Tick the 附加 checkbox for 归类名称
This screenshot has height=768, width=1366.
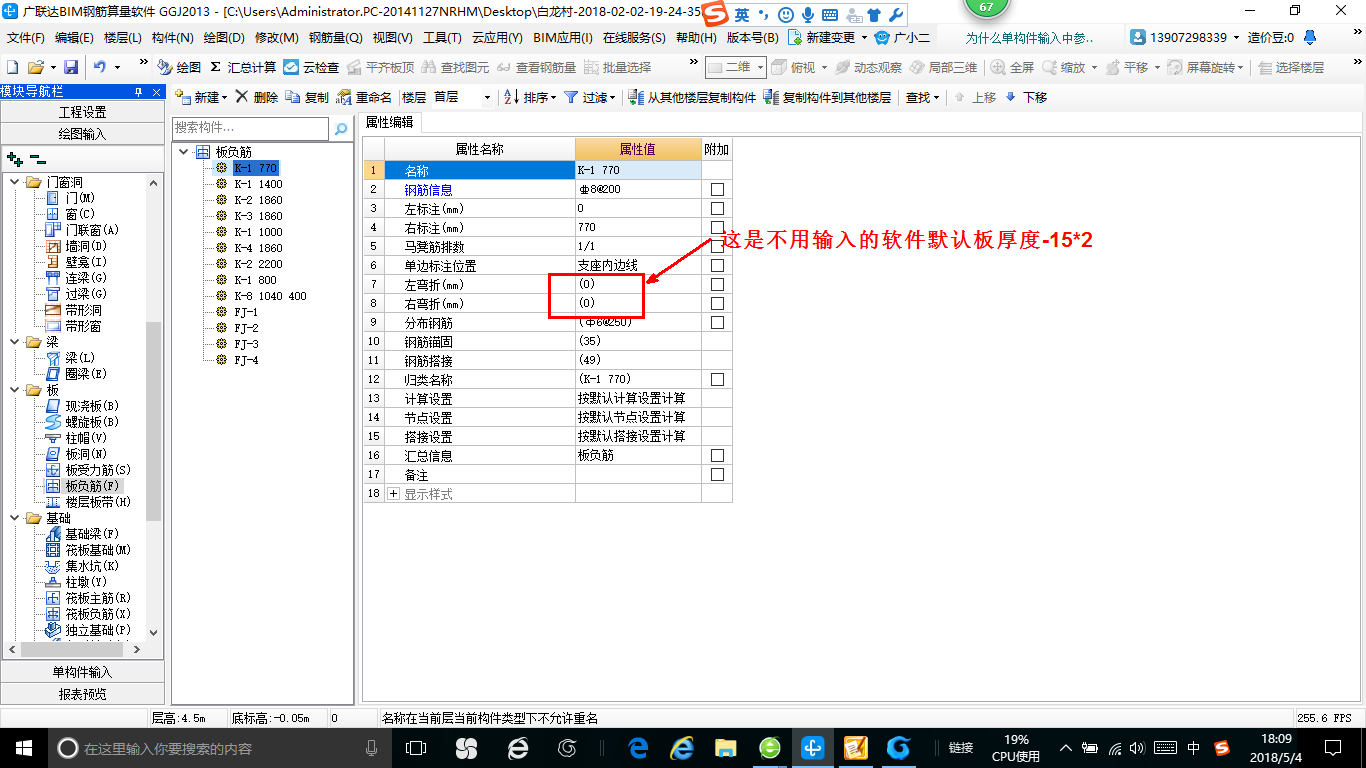(x=717, y=379)
